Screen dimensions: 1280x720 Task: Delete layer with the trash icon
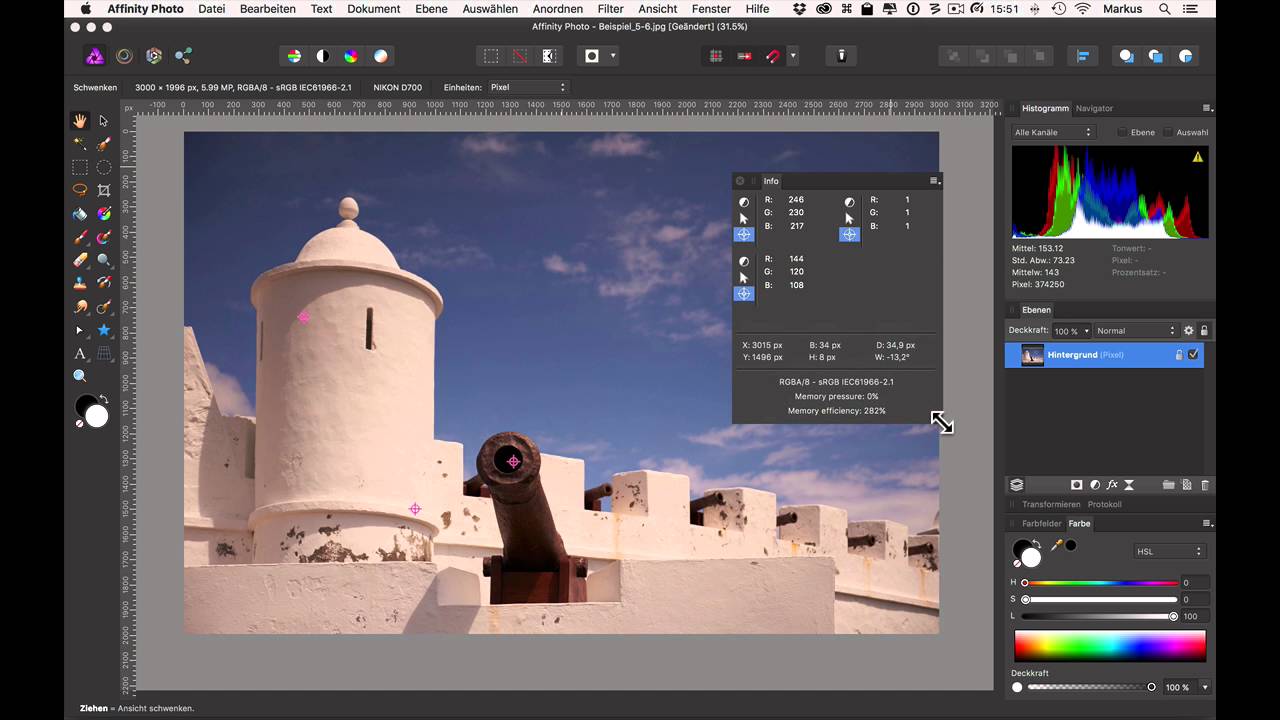1205,485
